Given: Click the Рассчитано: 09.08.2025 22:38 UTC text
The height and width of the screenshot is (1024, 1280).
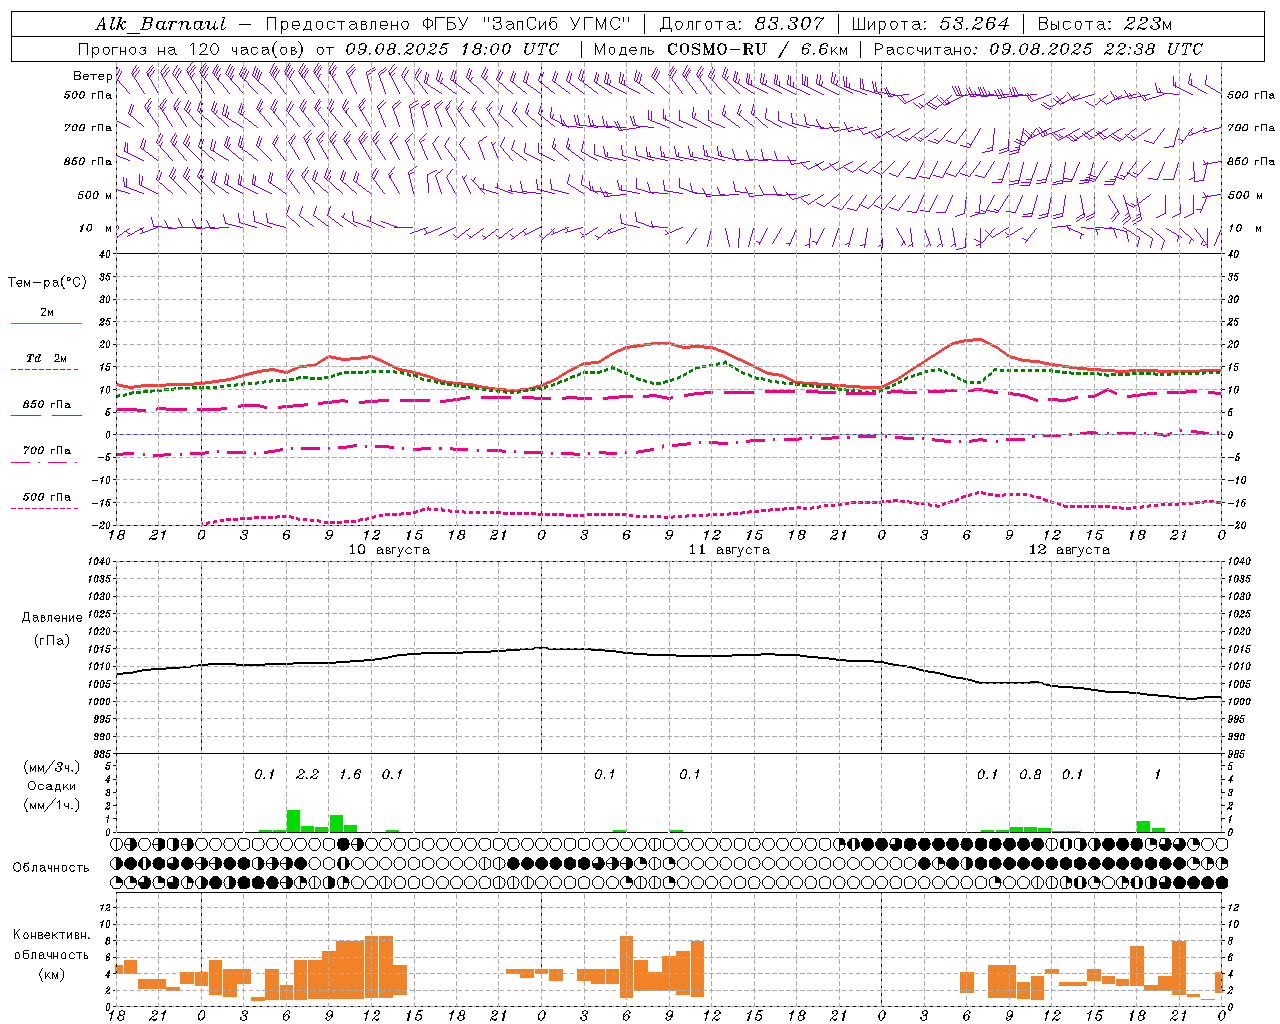Looking at the screenshot, I should pyautogui.click(x=1038, y=49).
